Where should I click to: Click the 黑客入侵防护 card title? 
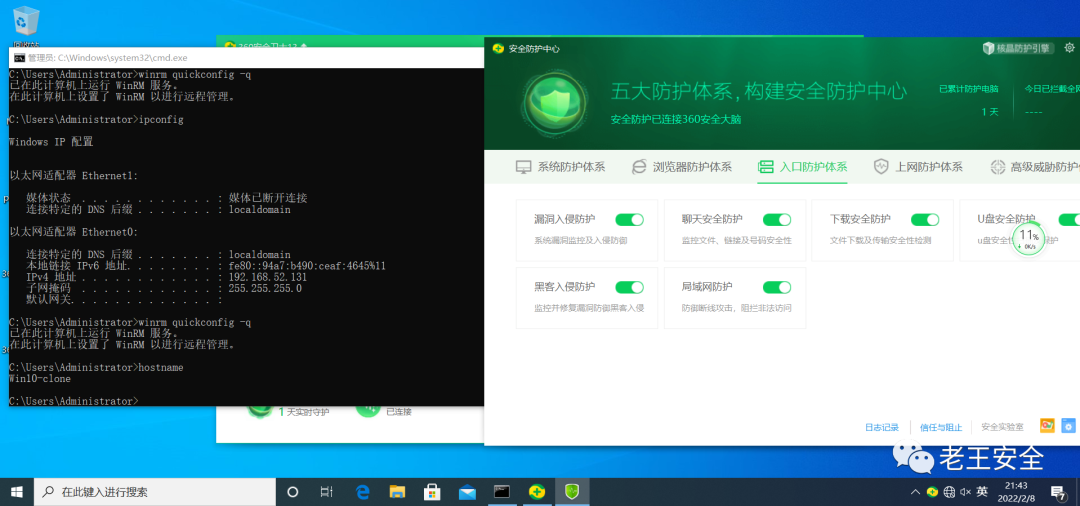point(565,287)
